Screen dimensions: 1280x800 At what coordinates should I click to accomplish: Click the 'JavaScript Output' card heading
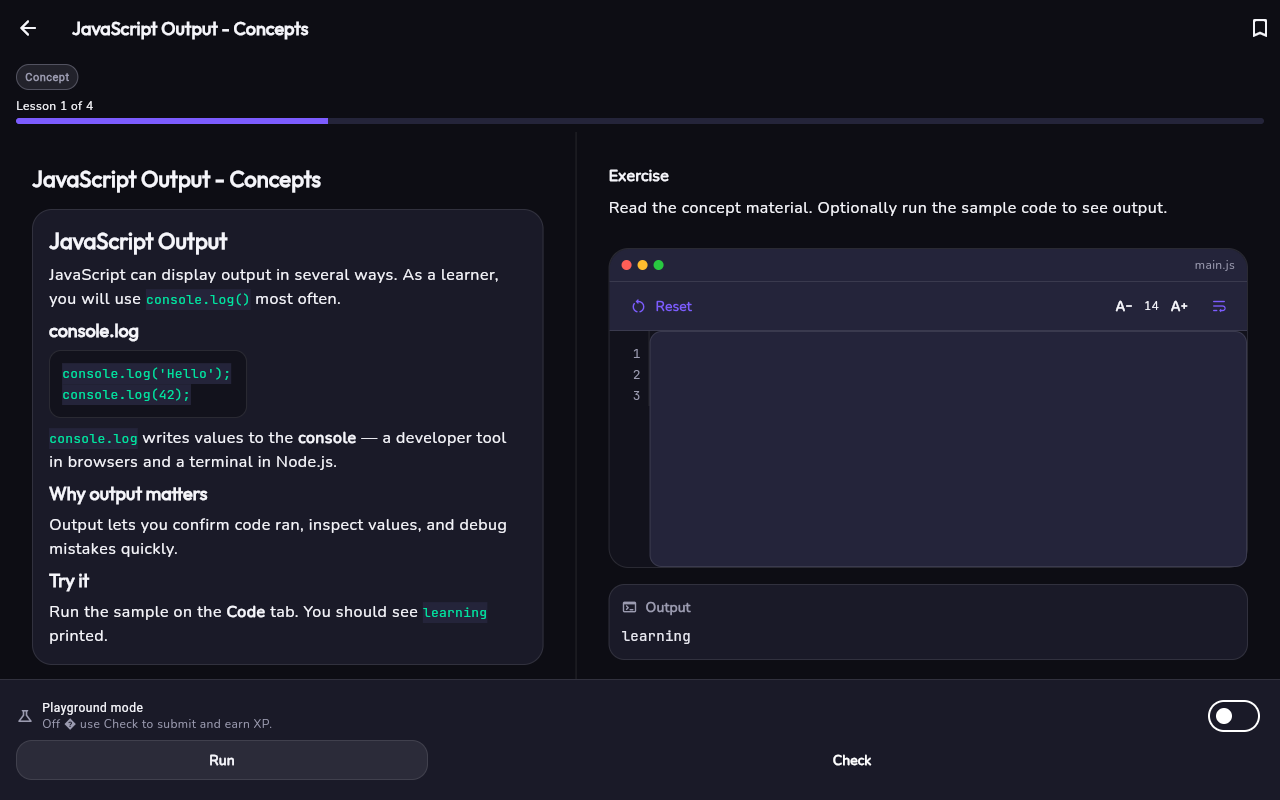138,241
